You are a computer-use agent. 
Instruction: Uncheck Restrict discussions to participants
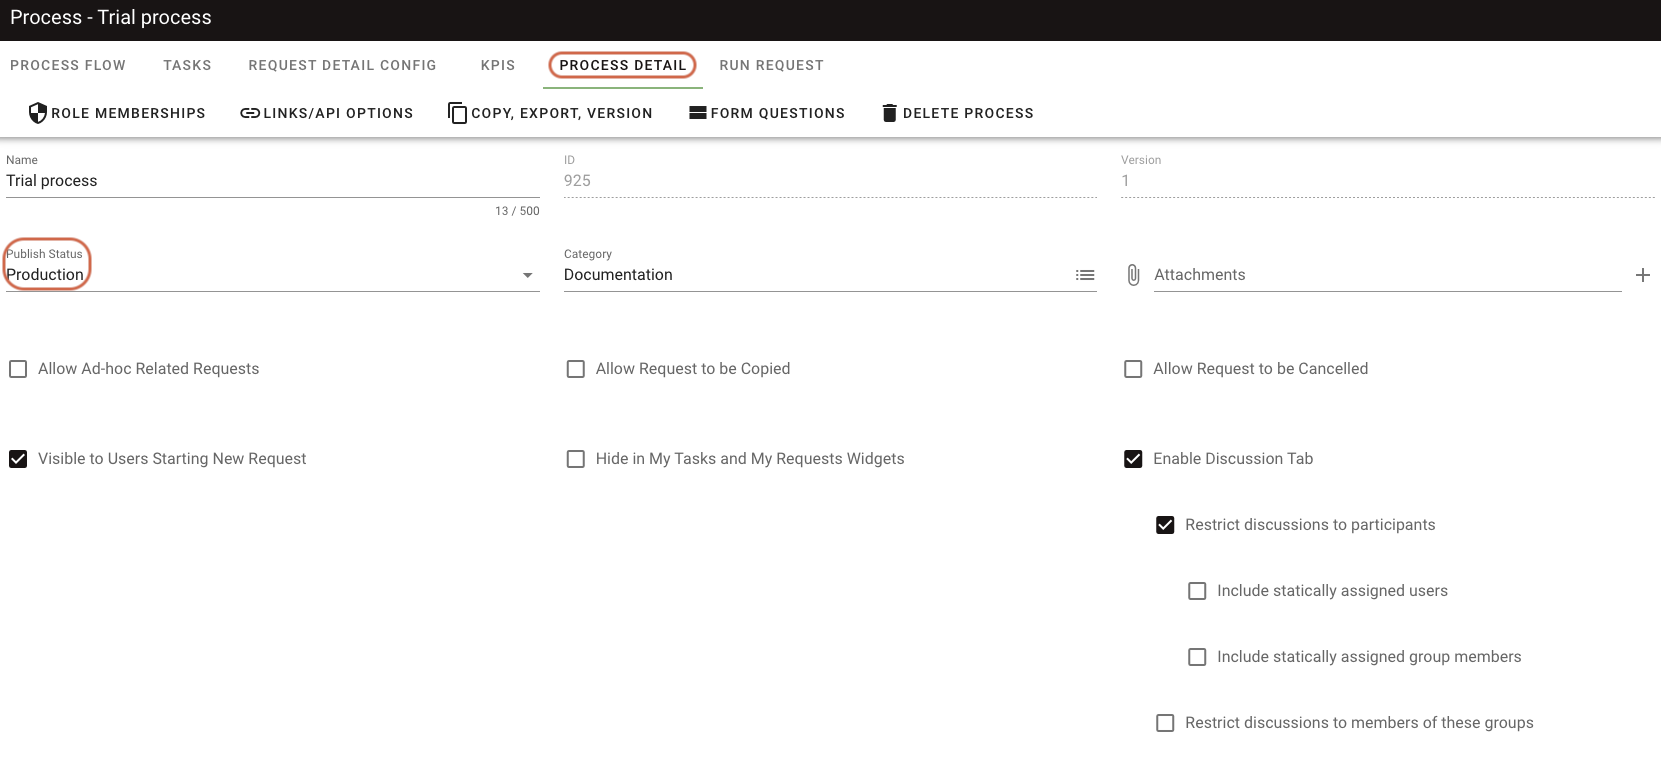point(1165,525)
